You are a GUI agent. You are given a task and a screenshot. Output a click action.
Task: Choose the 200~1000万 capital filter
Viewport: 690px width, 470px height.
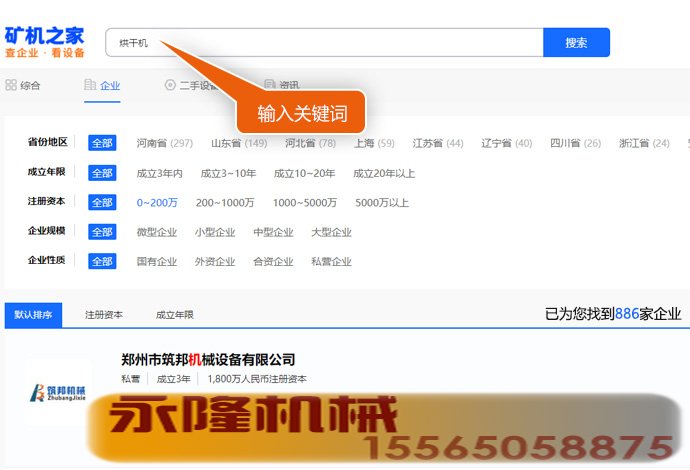pos(225,202)
